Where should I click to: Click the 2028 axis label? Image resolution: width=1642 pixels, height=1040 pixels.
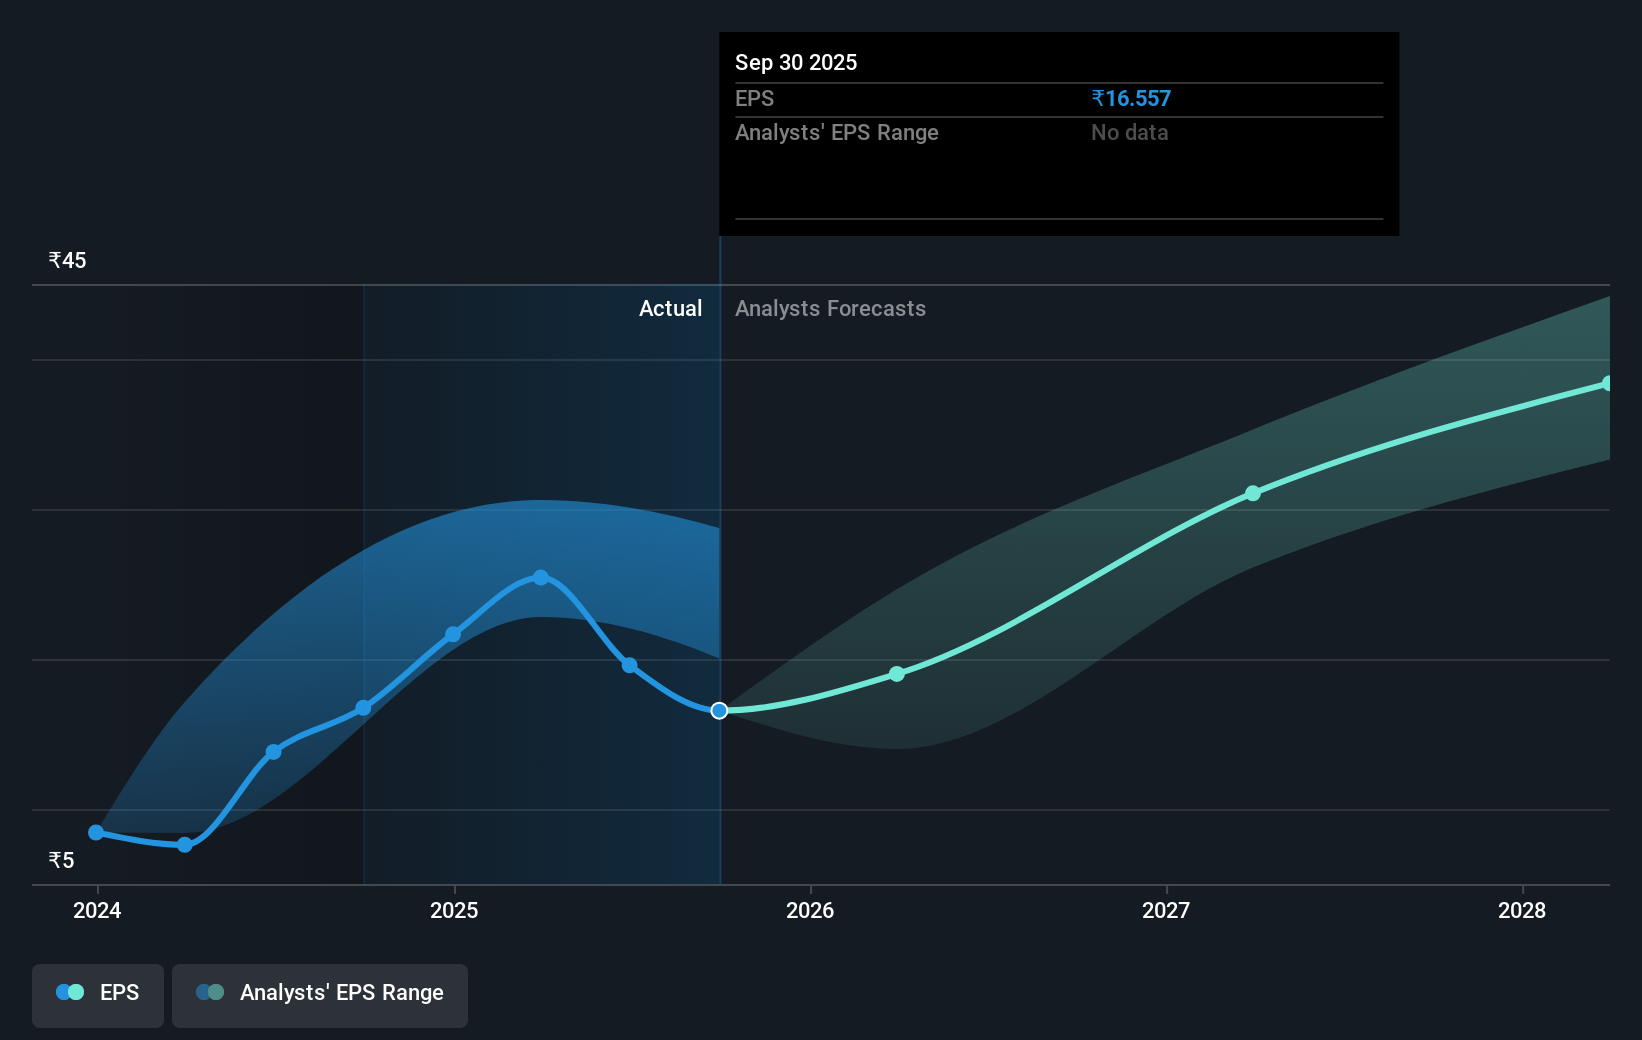tap(1522, 910)
